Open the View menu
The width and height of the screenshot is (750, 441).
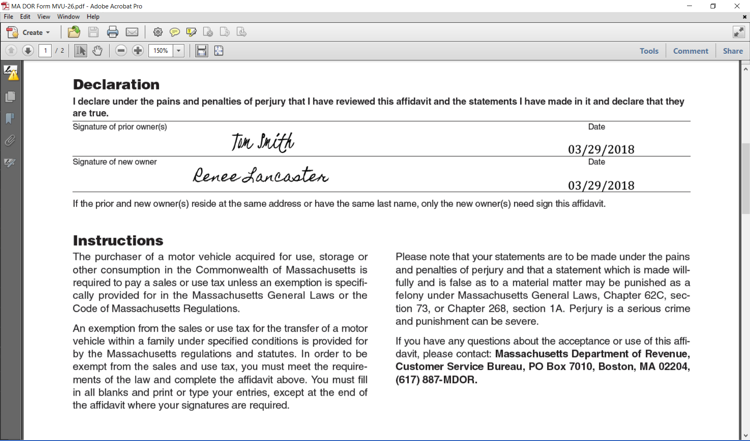[44, 16]
